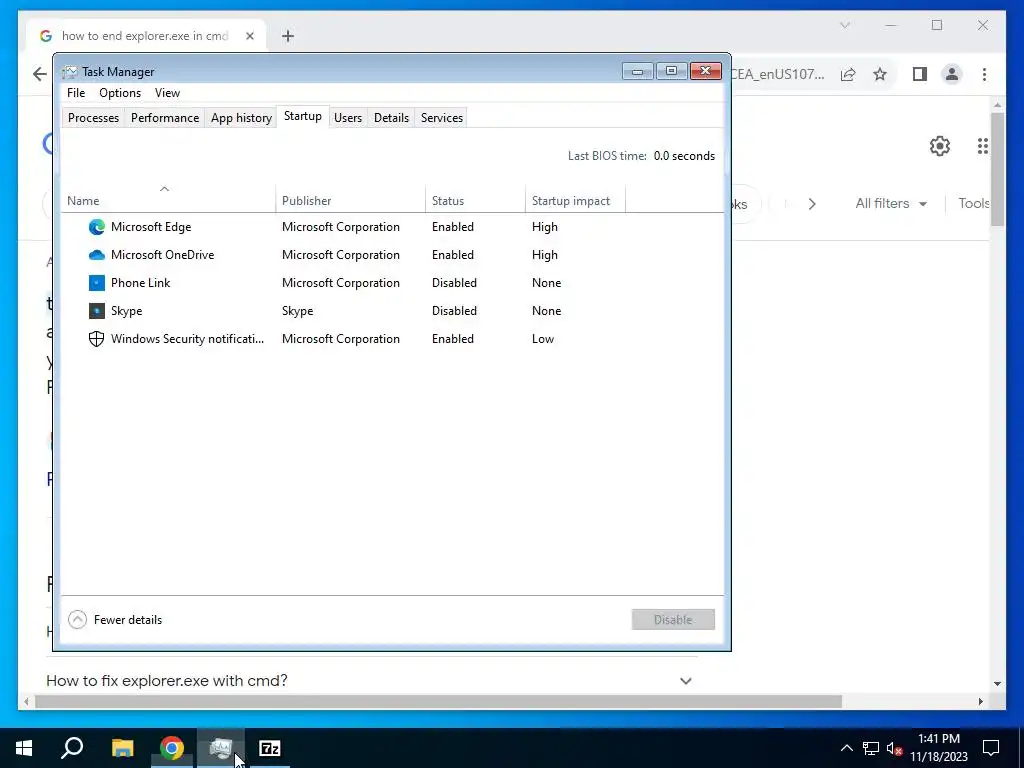Viewport: 1024px width, 768px height.
Task: Switch to the Details tab
Action: (391, 118)
